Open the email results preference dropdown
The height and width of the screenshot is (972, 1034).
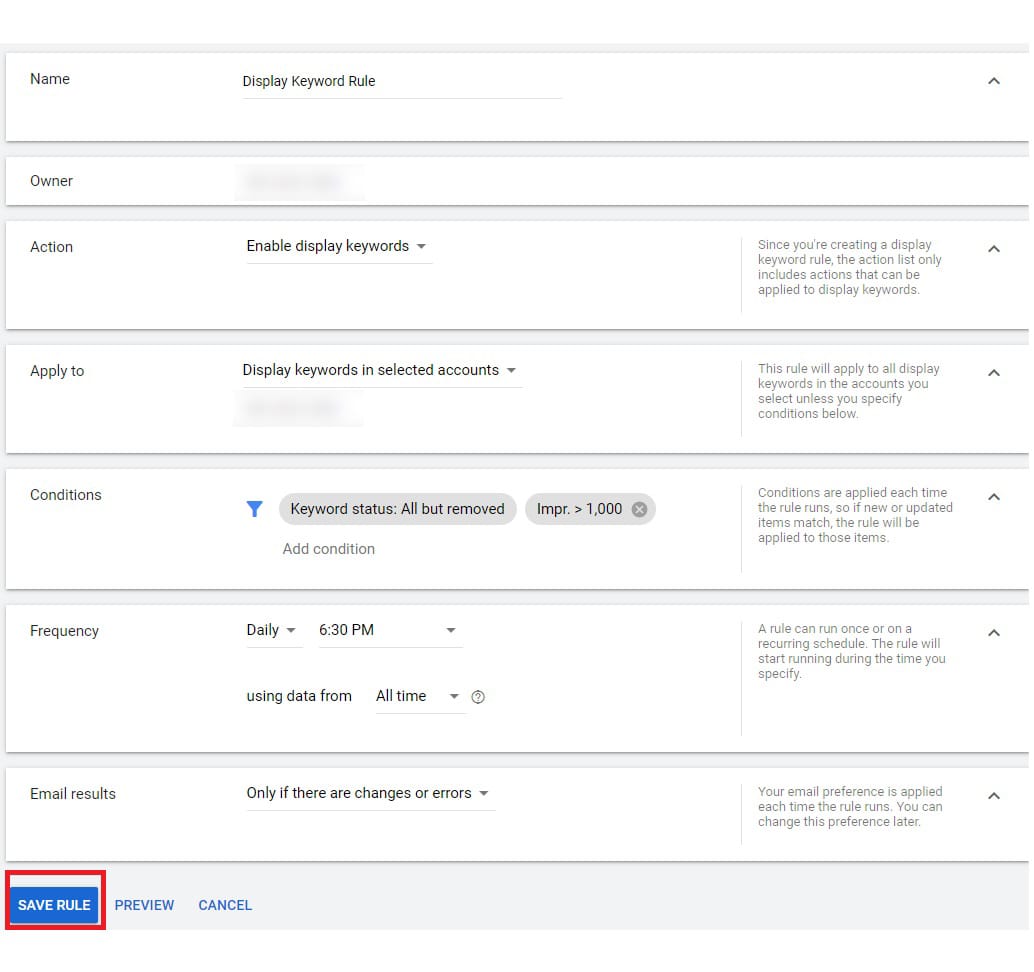tap(368, 793)
